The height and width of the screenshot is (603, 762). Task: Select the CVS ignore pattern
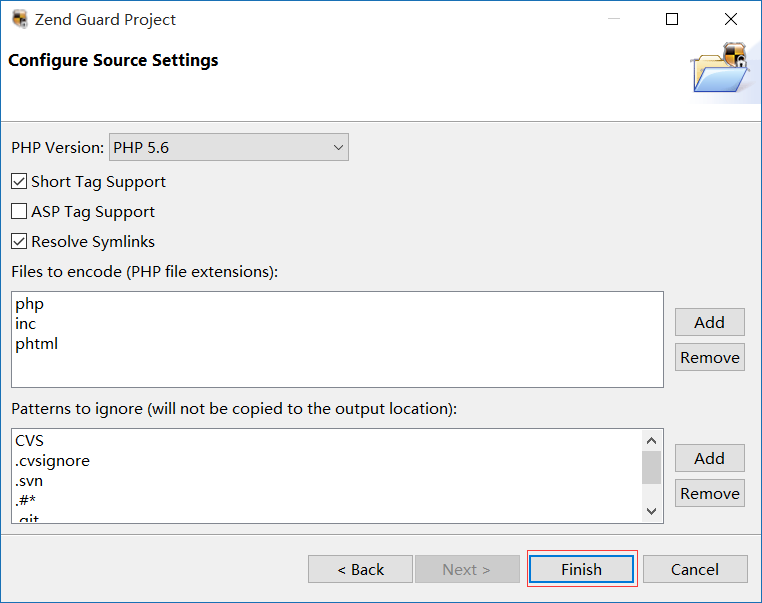point(30,441)
